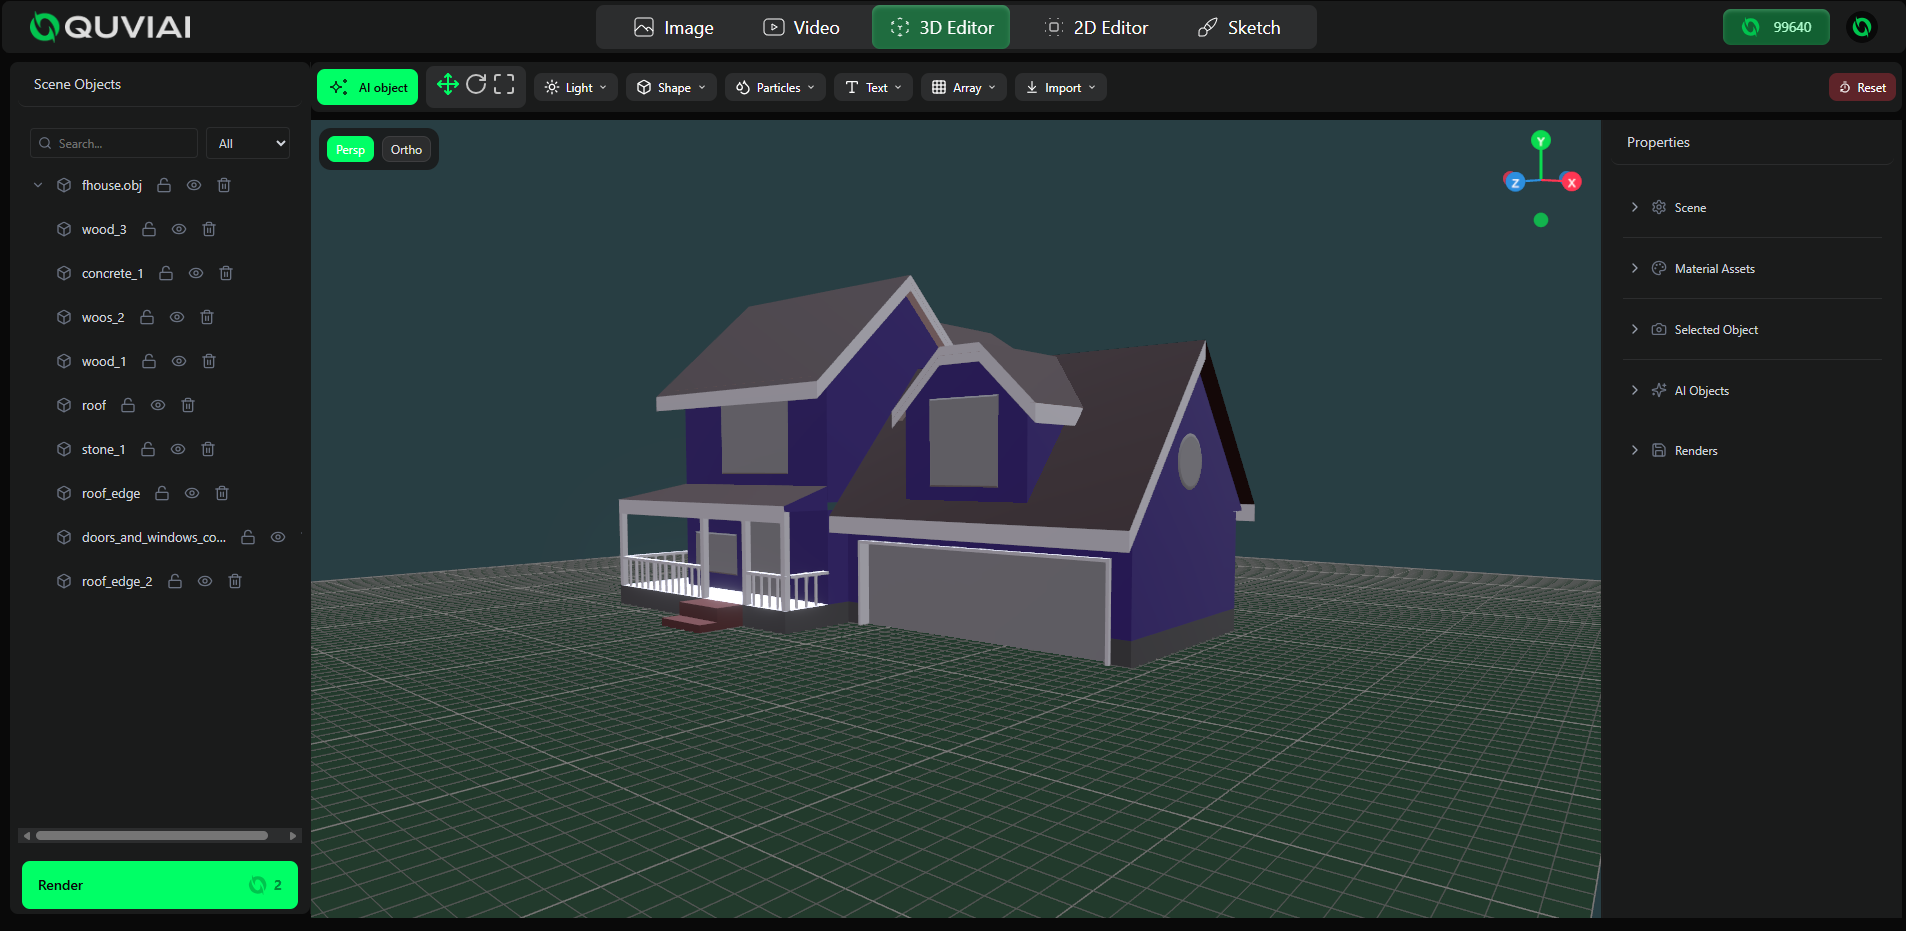
Task: Select the rotate transform tool
Action: click(476, 85)
